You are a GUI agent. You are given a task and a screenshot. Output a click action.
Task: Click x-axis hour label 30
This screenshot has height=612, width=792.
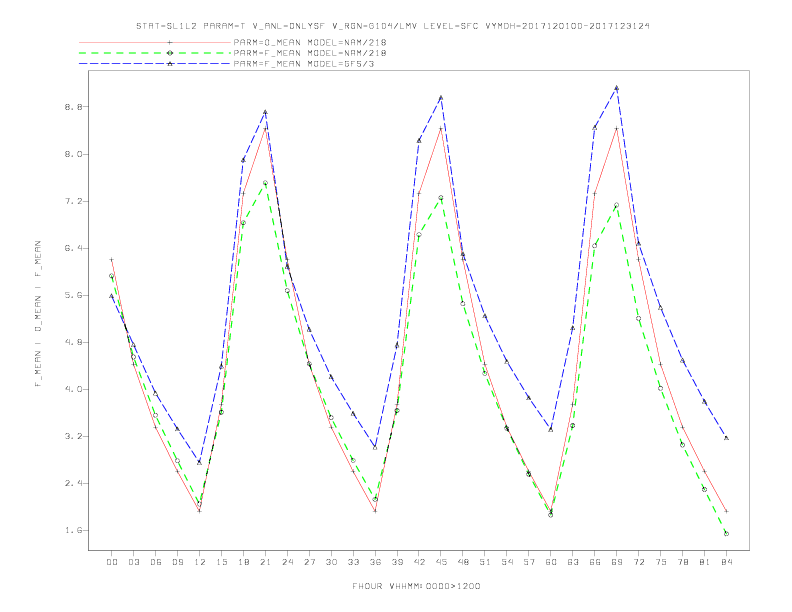click(331, 562)
